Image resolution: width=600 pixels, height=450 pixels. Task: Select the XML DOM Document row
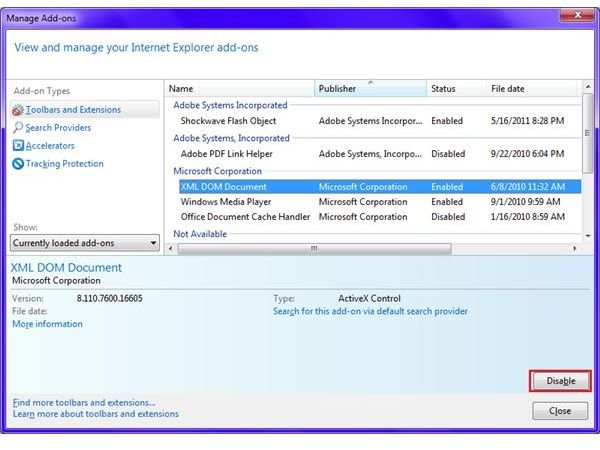click(x=380, y=187)
